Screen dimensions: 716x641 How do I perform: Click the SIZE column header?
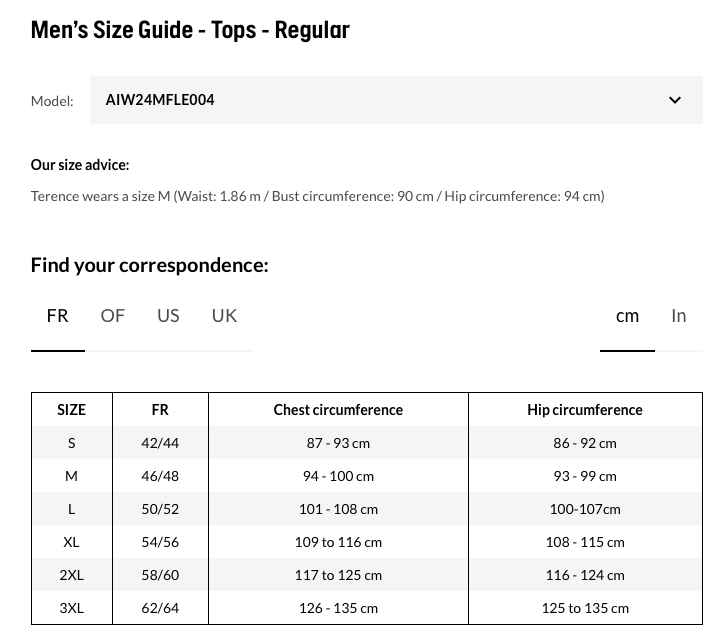72,410
